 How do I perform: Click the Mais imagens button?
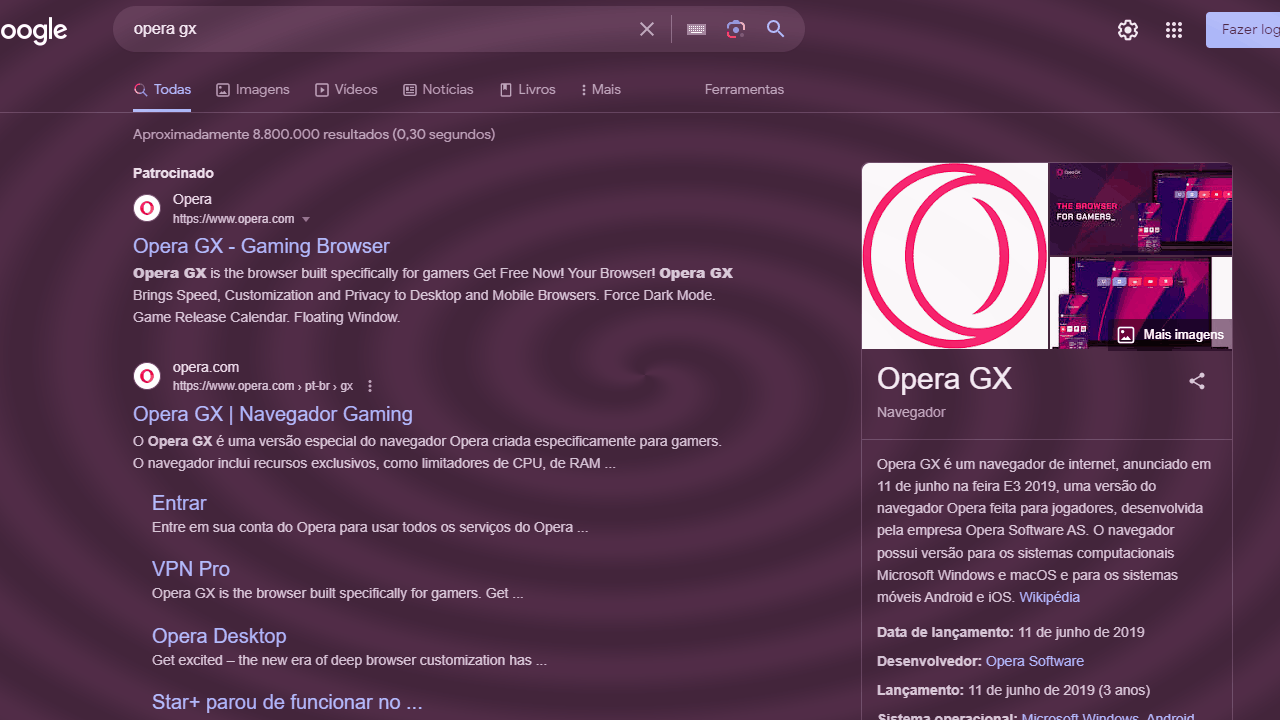tap(1170, 335)
